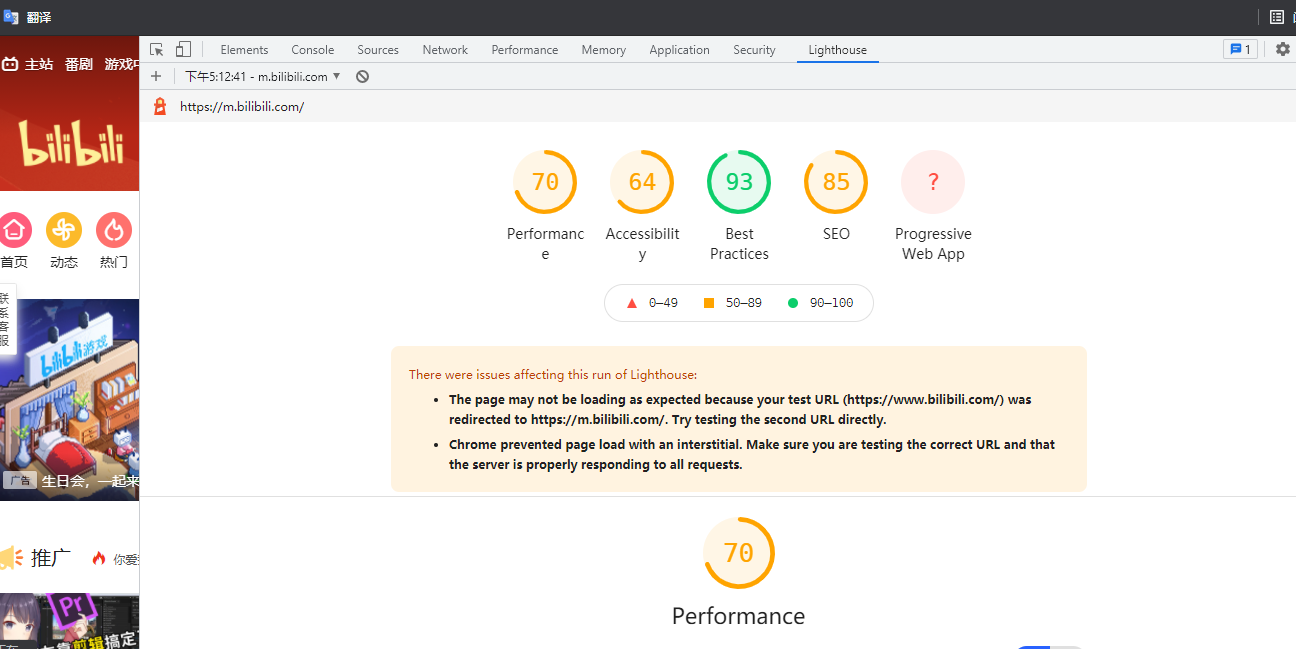1296x649 pixels.
Task: Tap the 动态 pinwheel icon
Action: [64, 230]
